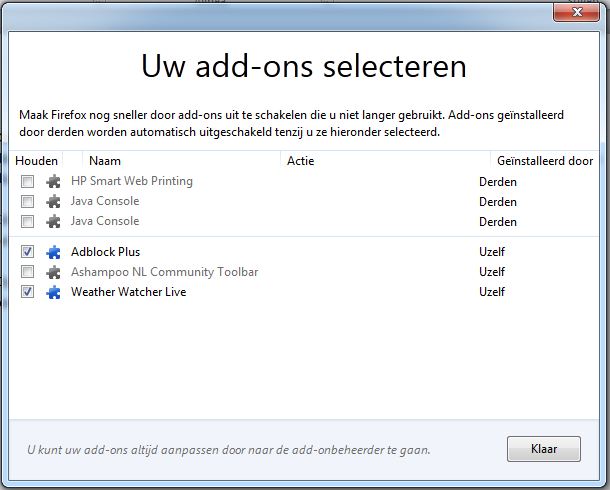The height and width of the screenshot is (490, 610).
Task: Click the HP Smart Web Printing puzzle icon
Action: (x=53, y=181)
